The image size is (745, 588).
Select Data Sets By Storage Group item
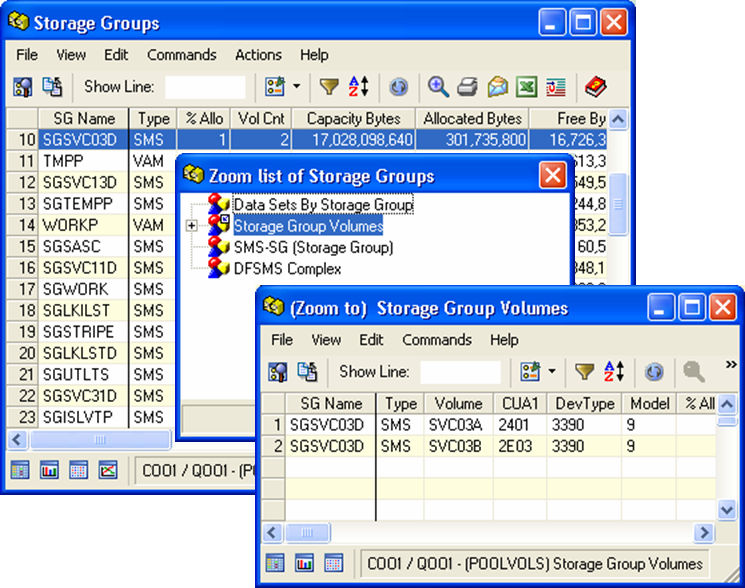pyautogui.click(x=323, y=205)
